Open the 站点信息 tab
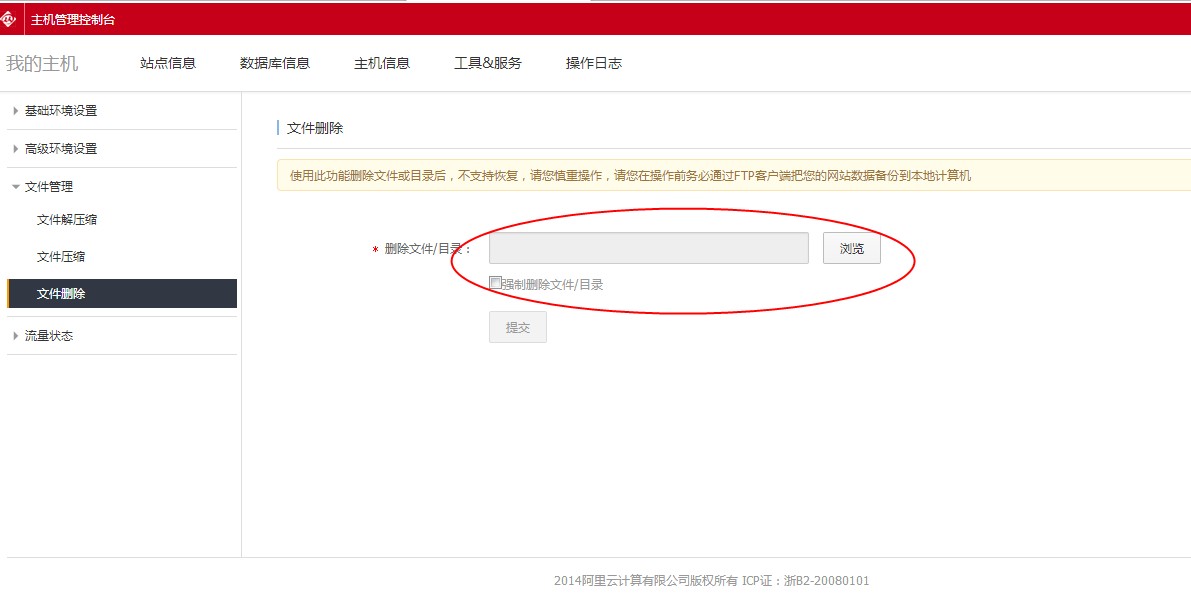The width and height of the screenshot is (1191, 614). click(x=168, y=63)
